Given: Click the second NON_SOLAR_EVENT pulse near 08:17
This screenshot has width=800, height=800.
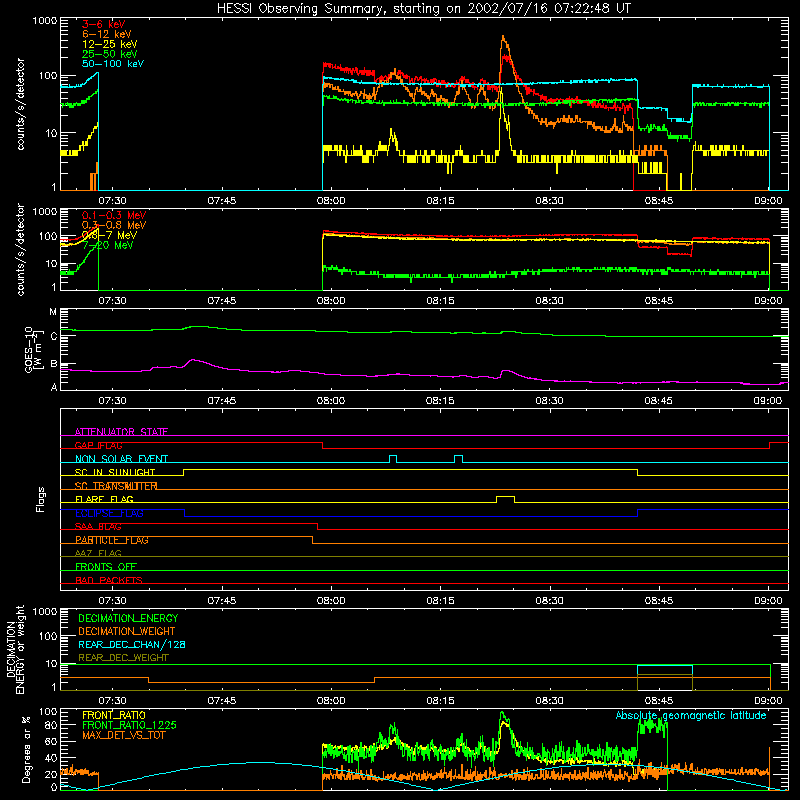Looking at the screenshot, I should pos(459,459).
